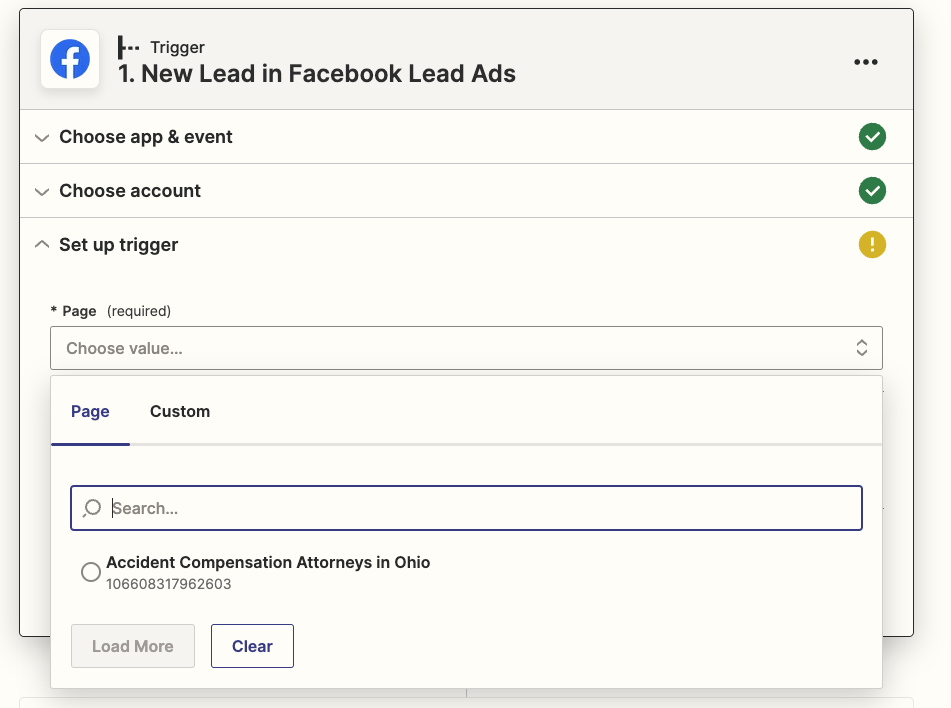951x708 pixels.
Task: Click the up-down arrows on Page dropdown
Action: click(x=861, y=348)
